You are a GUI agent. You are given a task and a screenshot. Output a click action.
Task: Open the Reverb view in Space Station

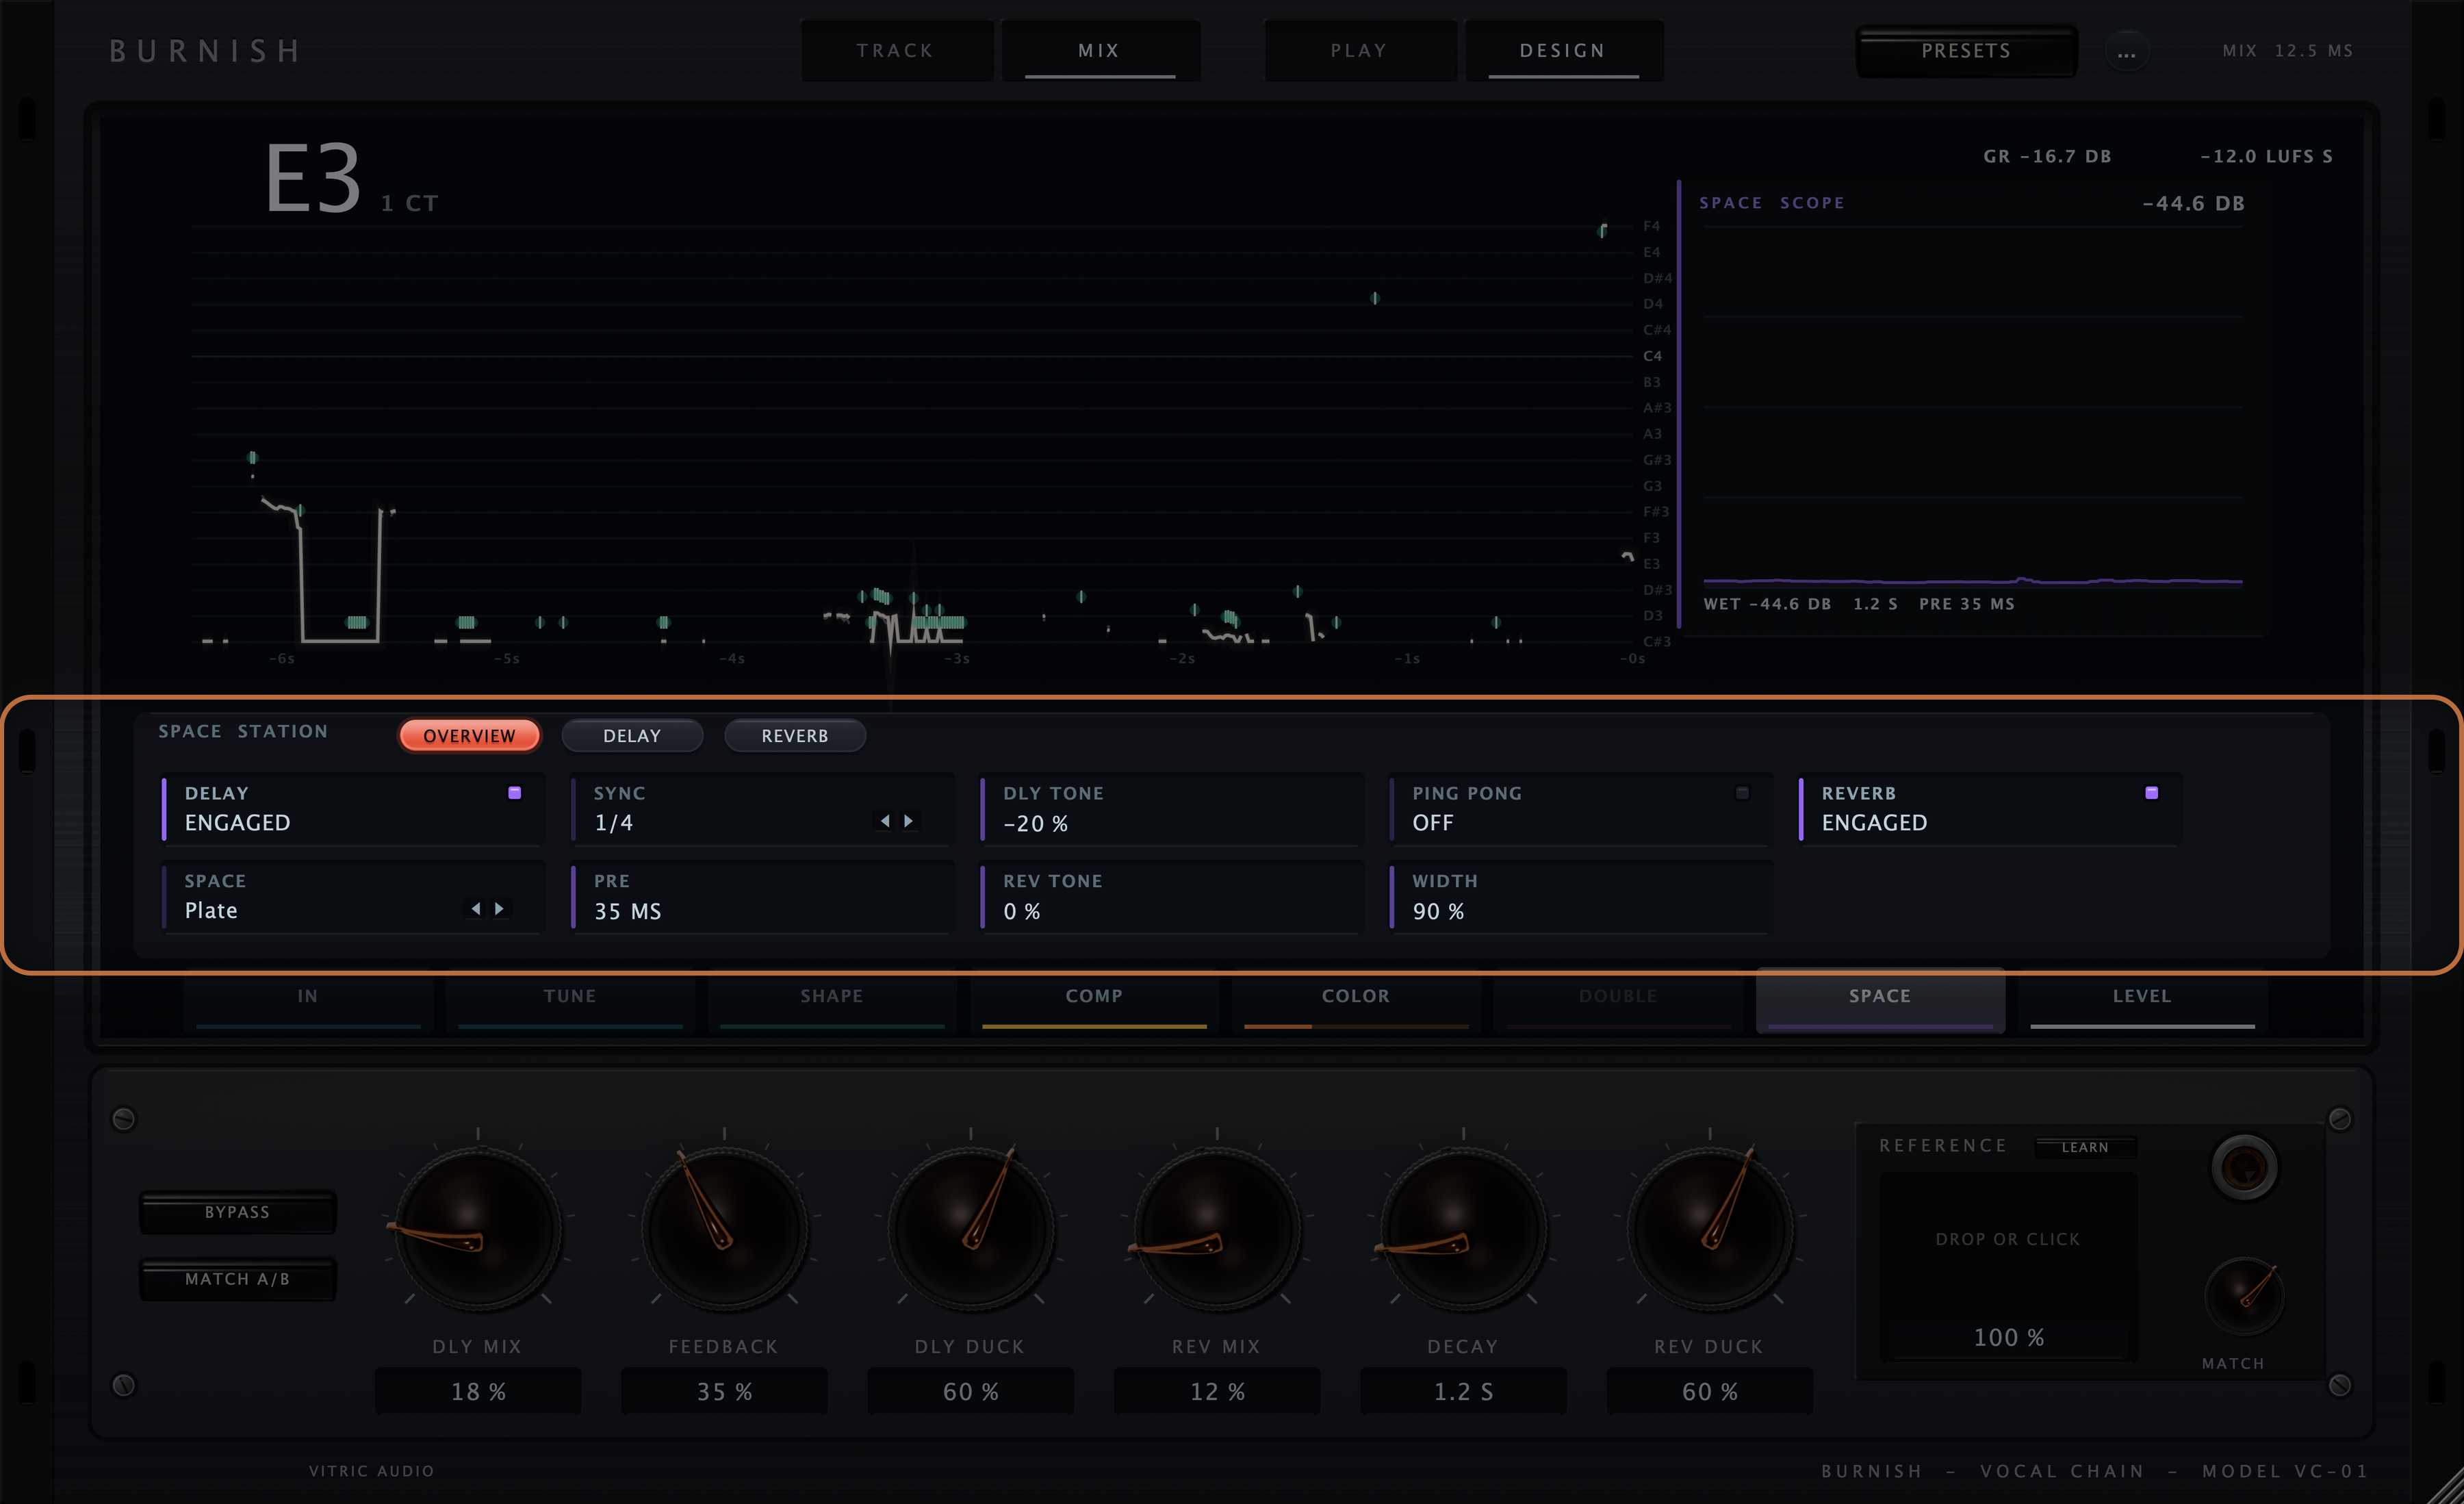[795, 736]
